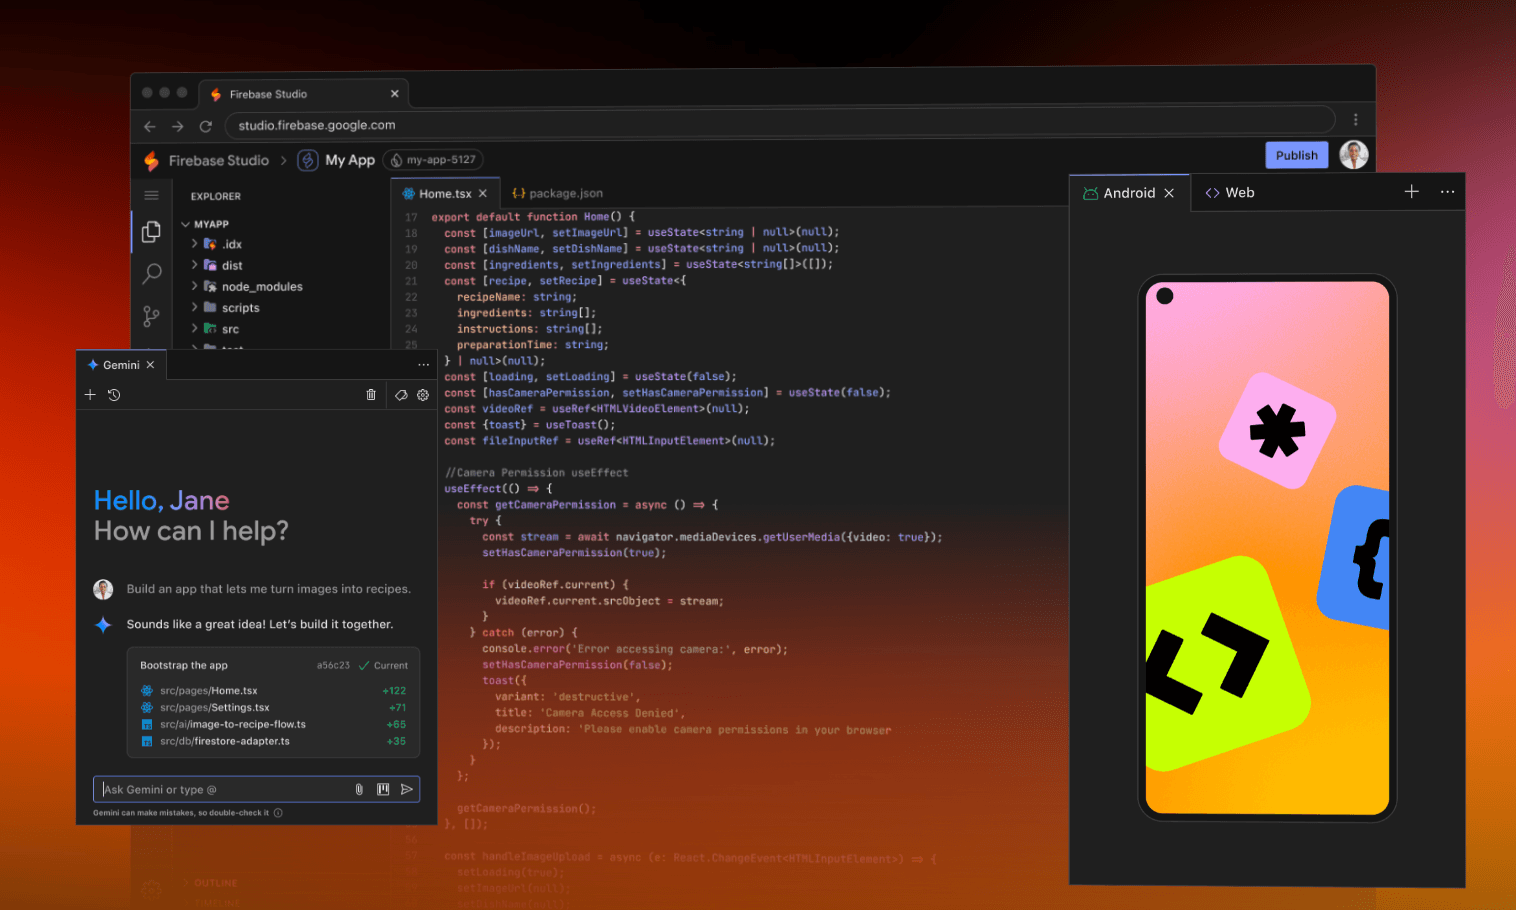This screenshot has height=910, width=1516.
Task: Click the Current checkpoint label
Action: [391, 666]
